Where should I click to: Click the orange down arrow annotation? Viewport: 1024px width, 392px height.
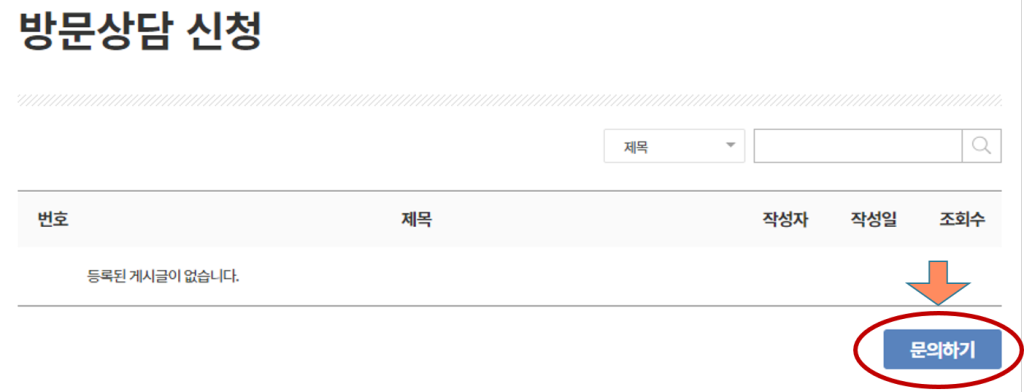point(938,282)
